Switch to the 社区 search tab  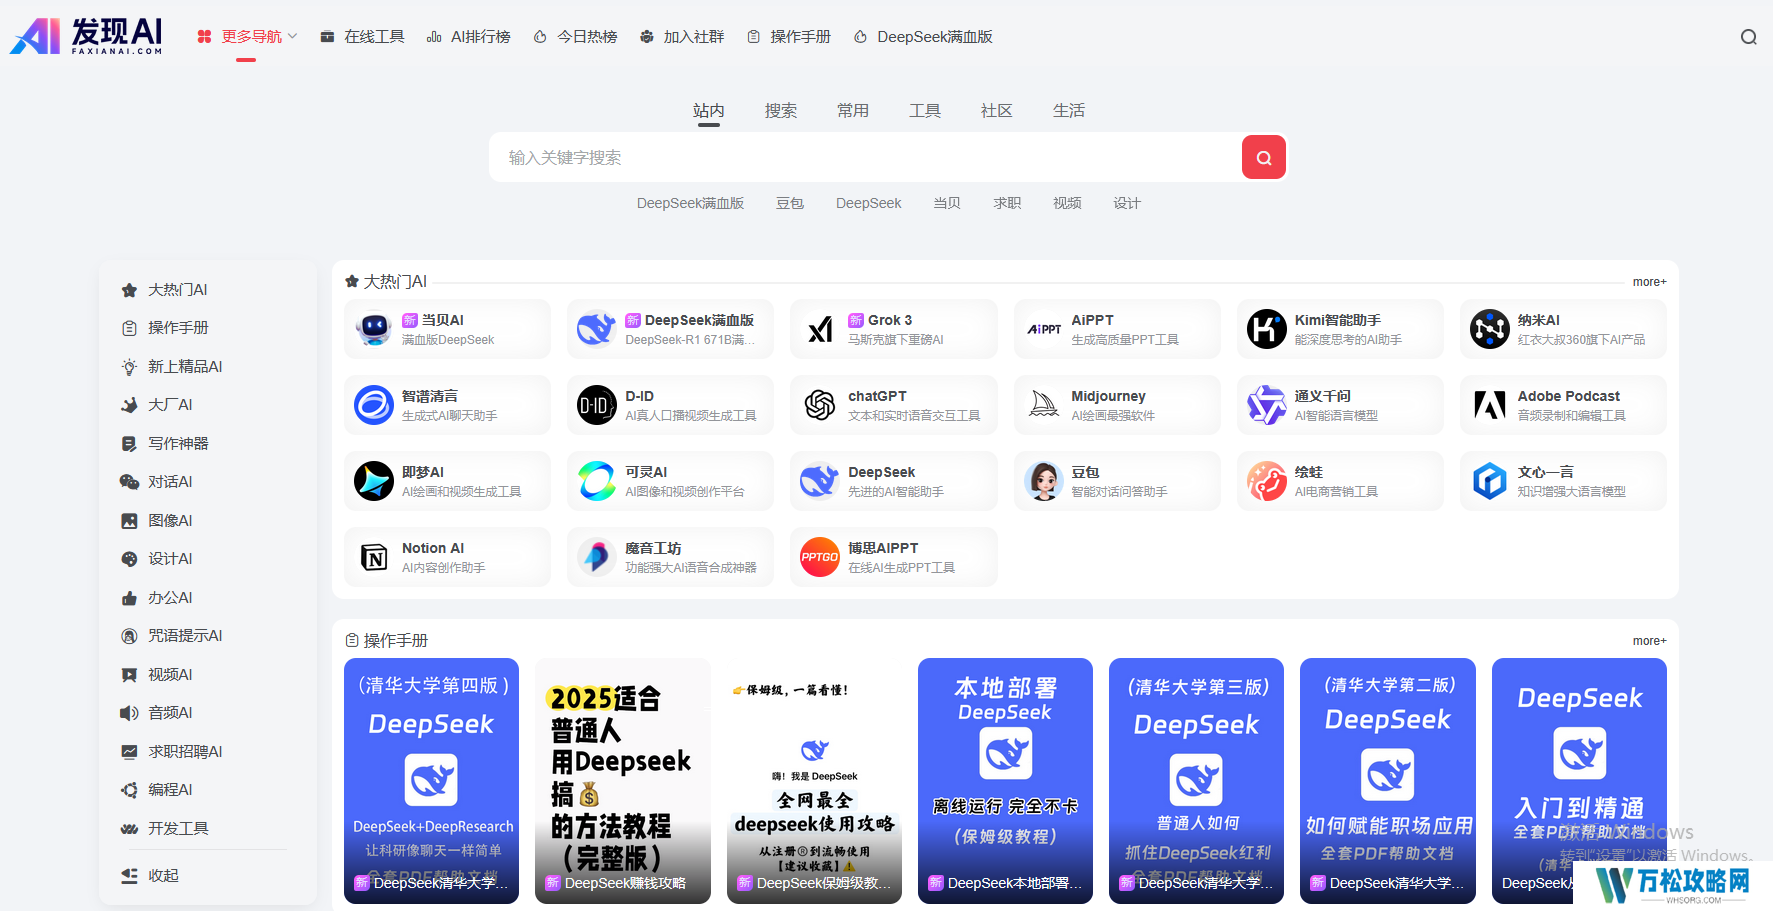pyautogui.click(x=996, y=110)
